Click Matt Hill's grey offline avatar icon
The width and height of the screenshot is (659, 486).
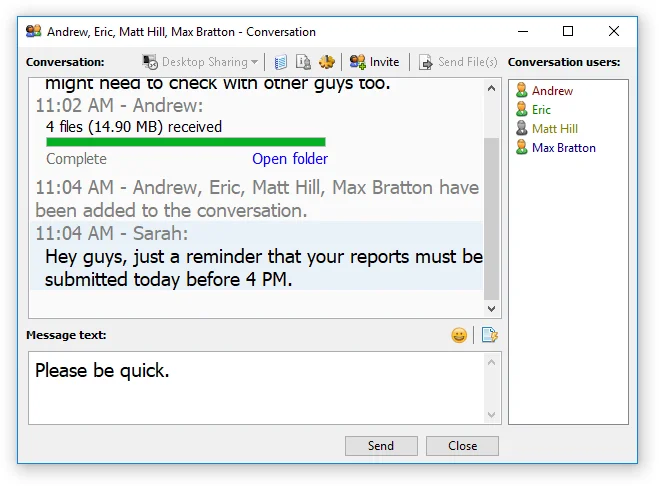521,129
